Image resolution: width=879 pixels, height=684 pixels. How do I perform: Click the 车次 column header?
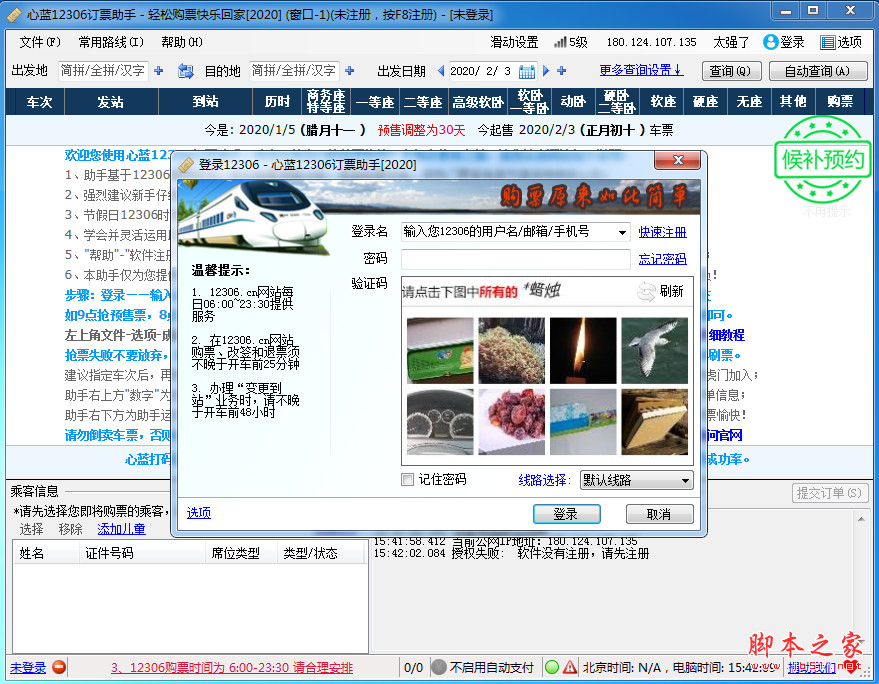[39, 101]
